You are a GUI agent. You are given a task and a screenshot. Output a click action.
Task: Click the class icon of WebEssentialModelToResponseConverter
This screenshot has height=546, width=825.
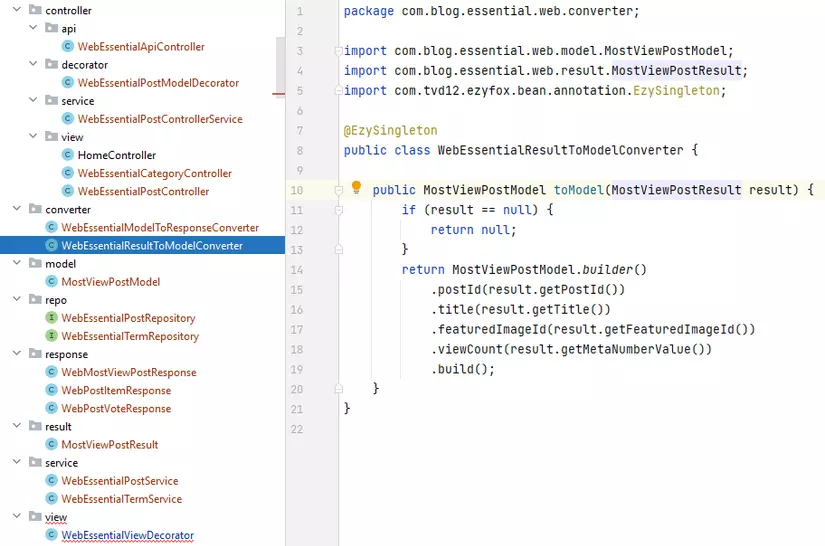pos(51,227)
